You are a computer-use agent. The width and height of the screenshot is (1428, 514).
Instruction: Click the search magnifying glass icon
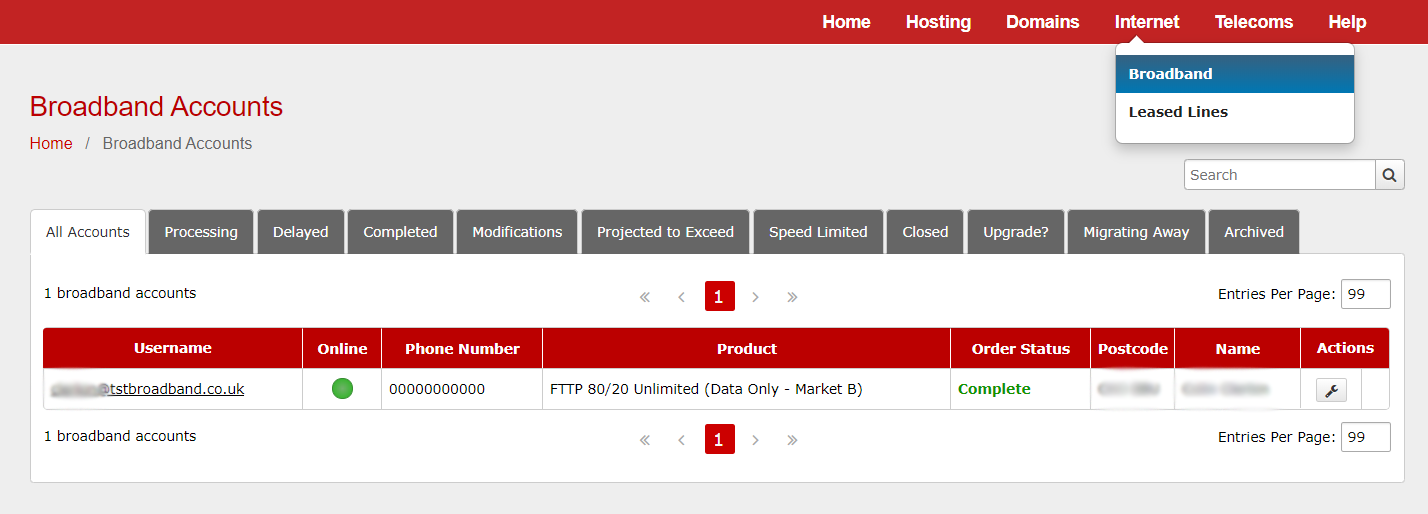click(1389, 175)
